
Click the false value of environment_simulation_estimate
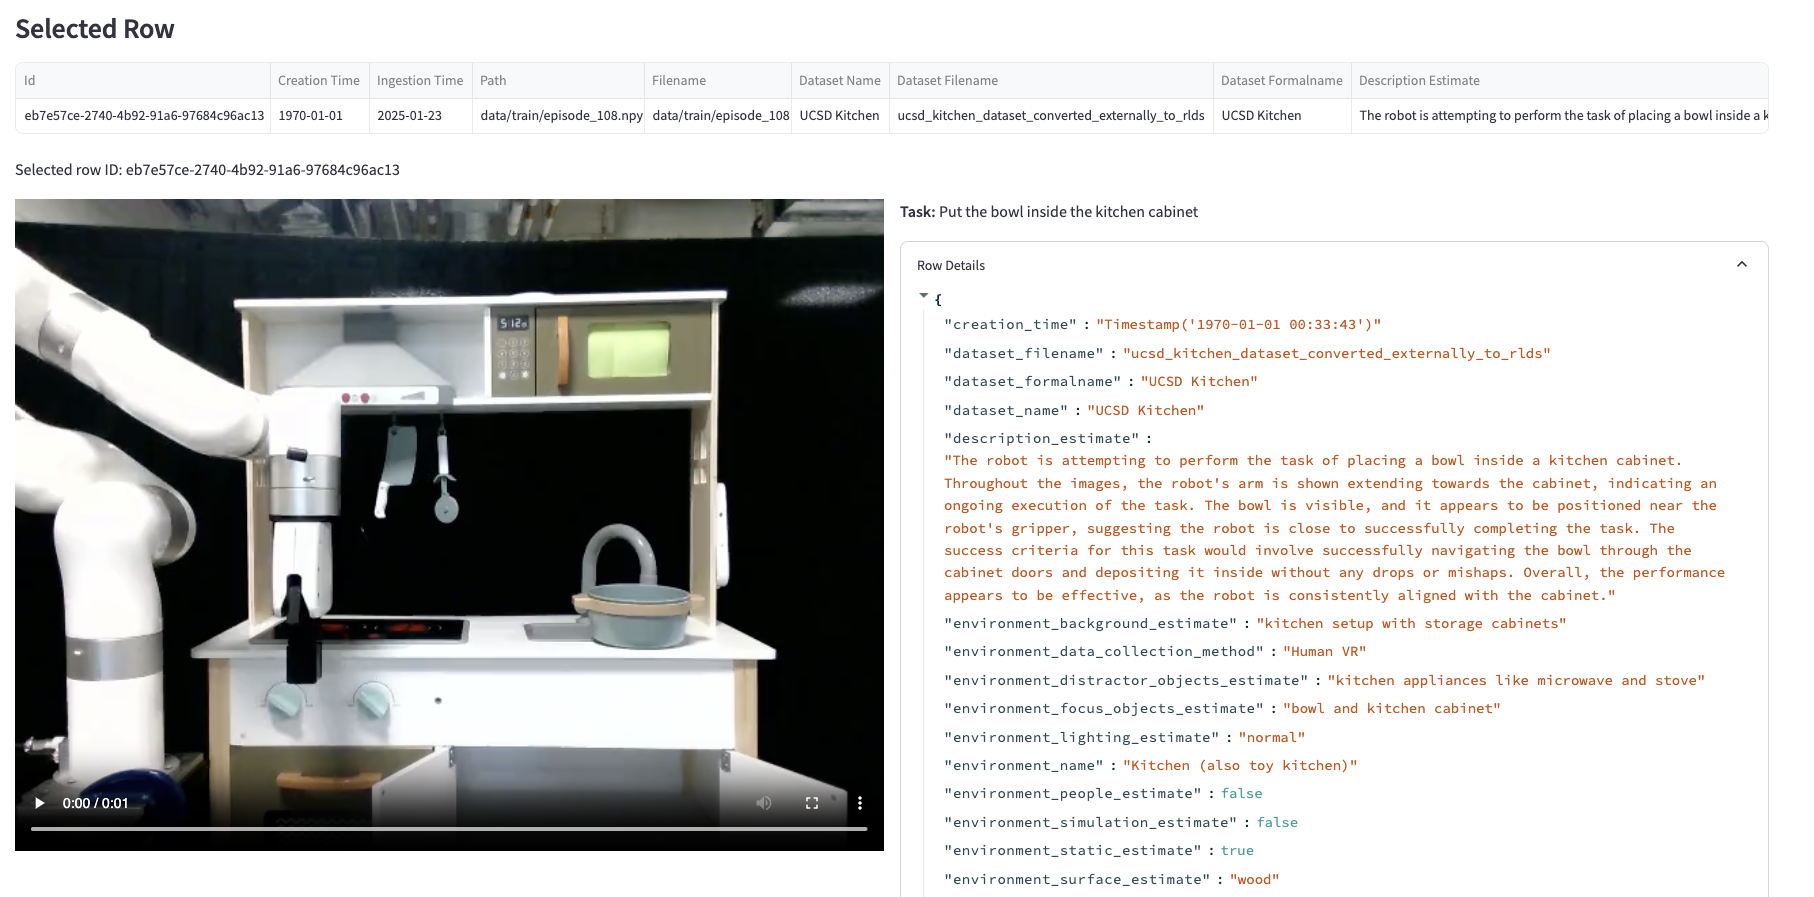(x=1277, y=823)
